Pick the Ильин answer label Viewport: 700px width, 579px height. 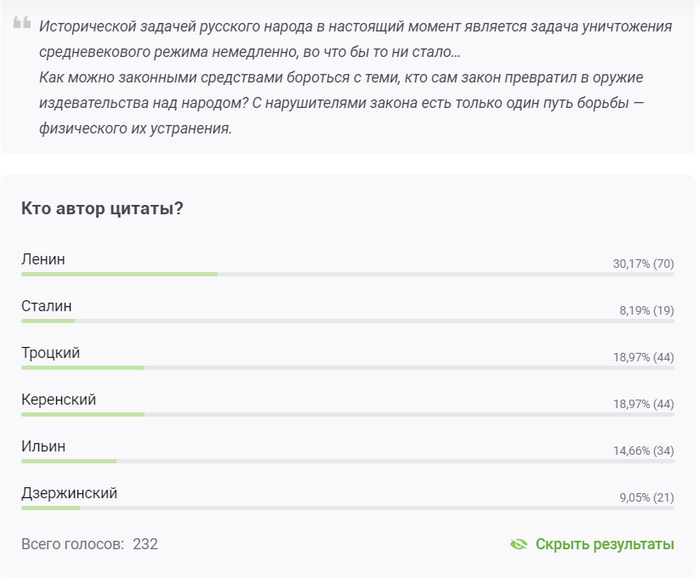tap(43, 447)
